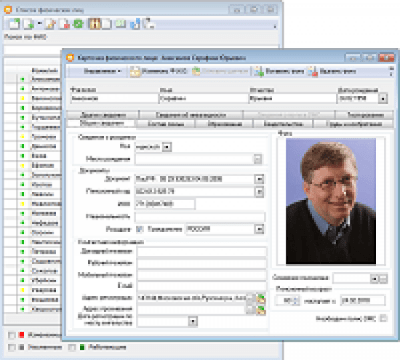Click the binoculars search icon in list toolbar
Viewport: 400px width, 360px height.
[x=95, y=24]
